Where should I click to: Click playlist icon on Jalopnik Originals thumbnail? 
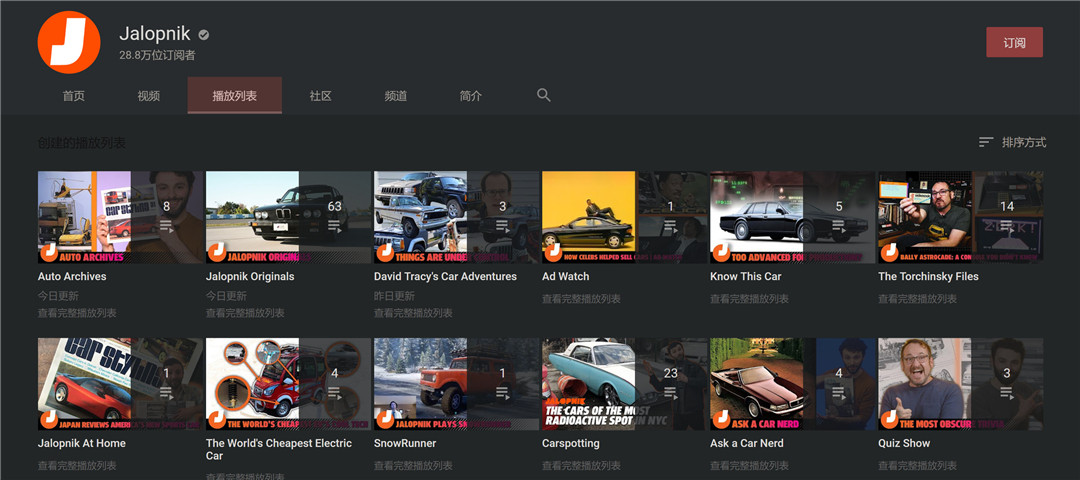click(x=334, y=226)
